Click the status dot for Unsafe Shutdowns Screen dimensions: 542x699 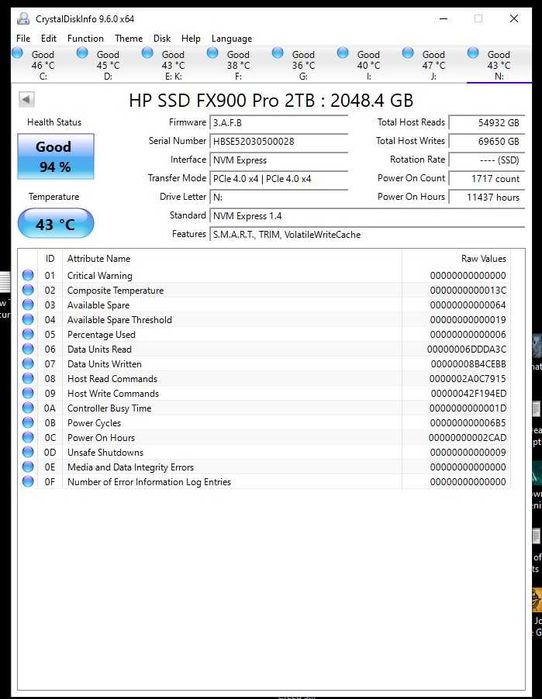click(x=28, y=452)
